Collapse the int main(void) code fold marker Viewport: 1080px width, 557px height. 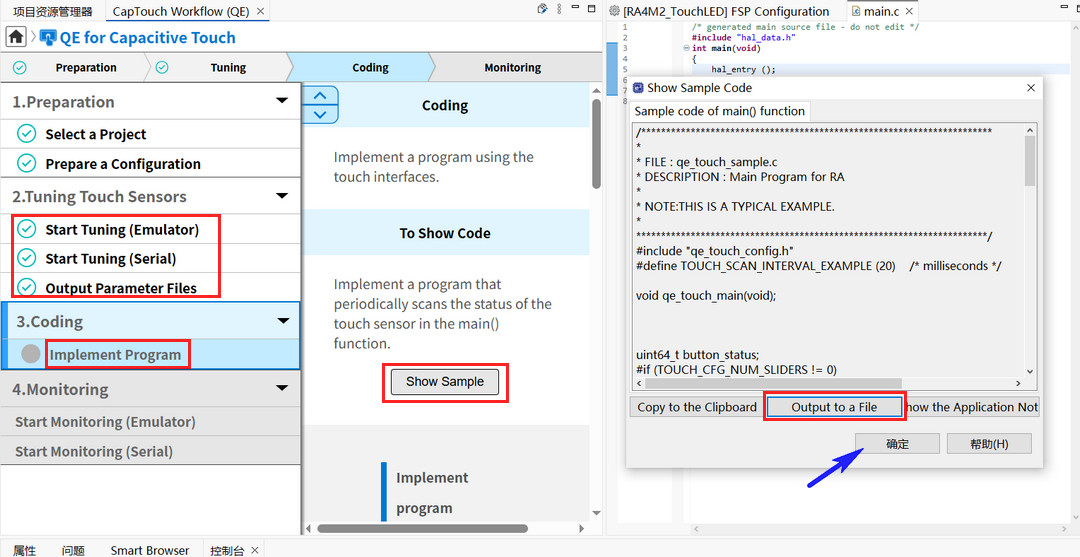click(x=686, y=48)
